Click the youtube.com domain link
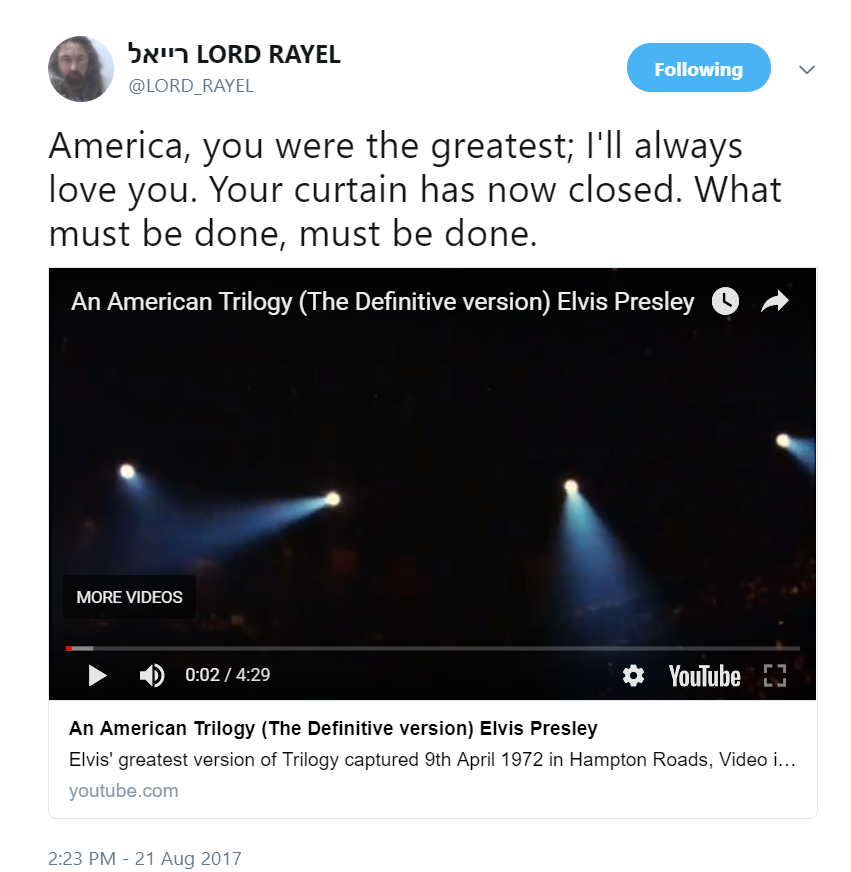 (x=123, y=791)
